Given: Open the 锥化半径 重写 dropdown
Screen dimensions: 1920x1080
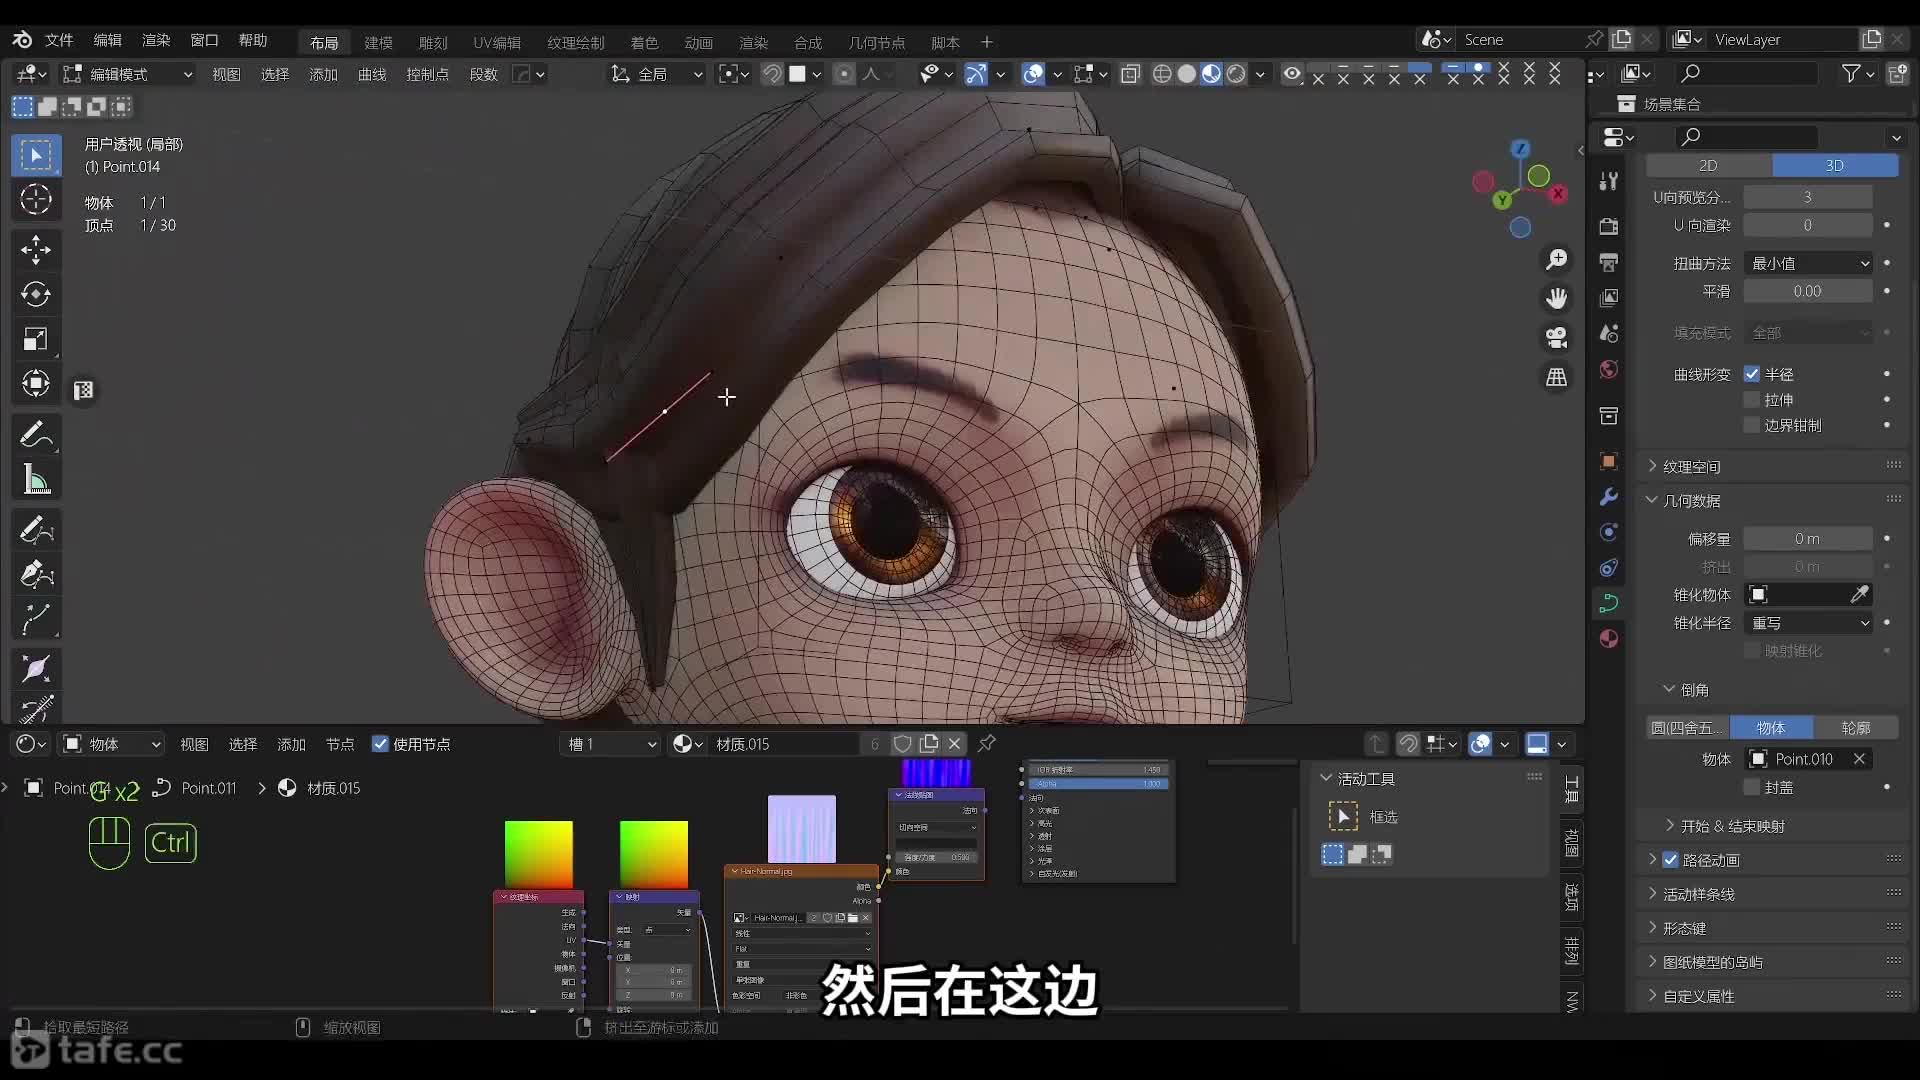Looking at the screenshot, I should 1809,623.
